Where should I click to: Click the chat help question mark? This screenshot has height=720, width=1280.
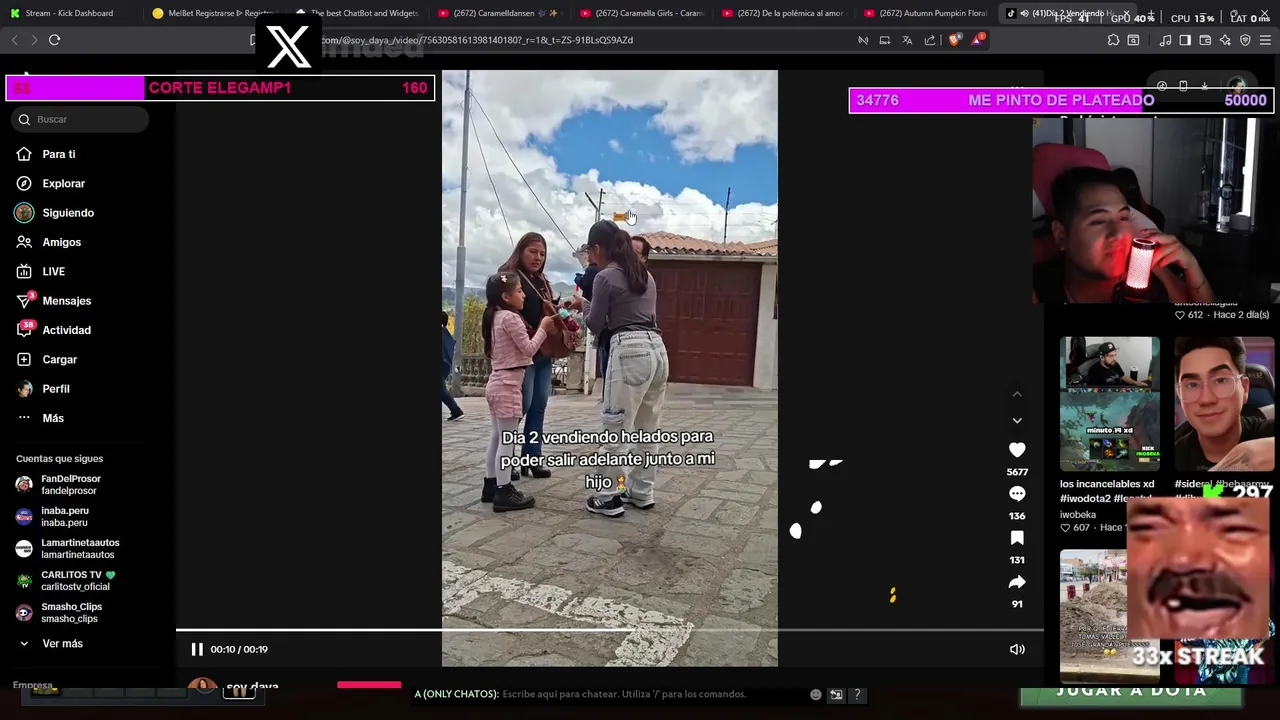point(857,694)
